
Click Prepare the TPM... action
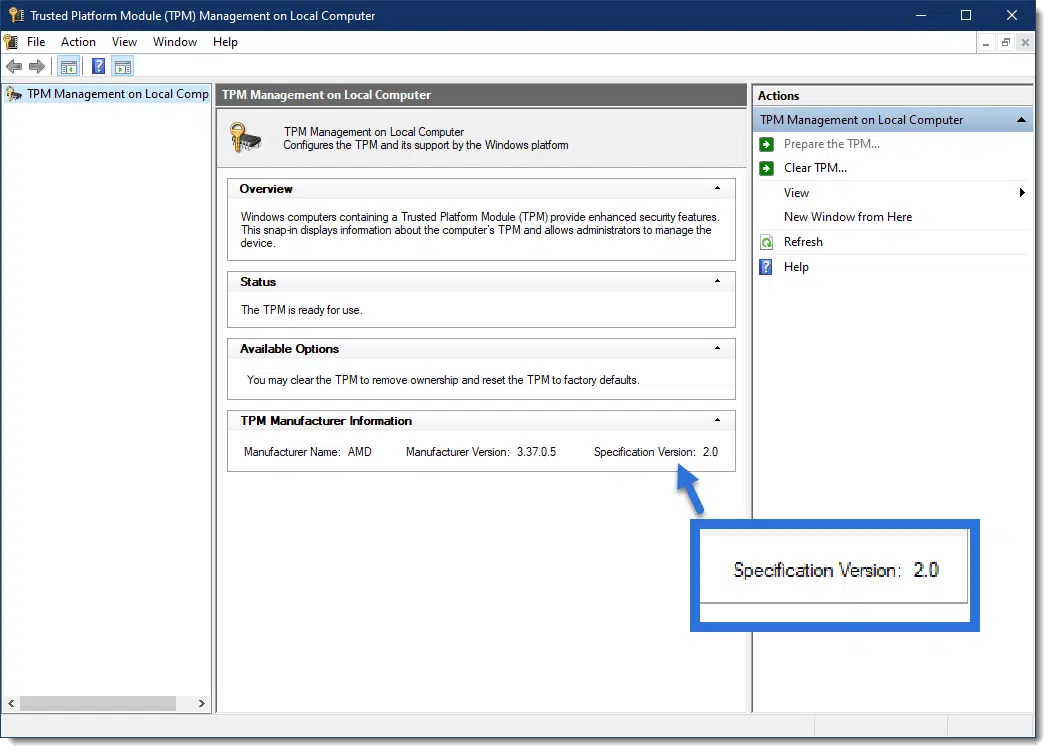point(832,143)
